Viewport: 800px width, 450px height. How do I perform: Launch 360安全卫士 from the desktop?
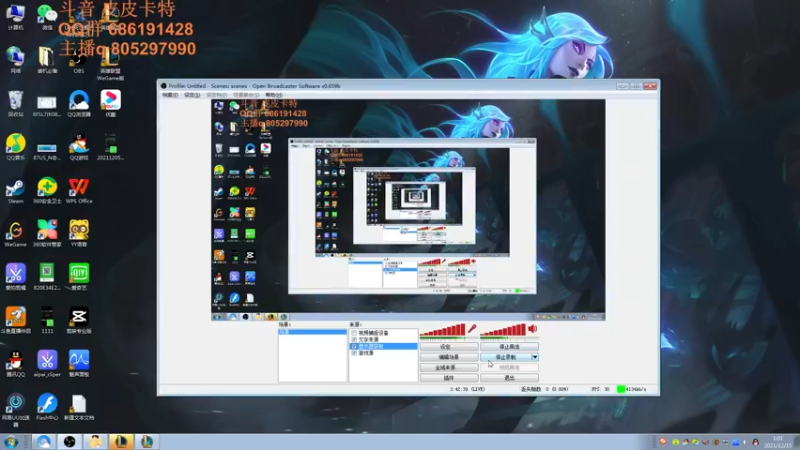click(47, 190)
